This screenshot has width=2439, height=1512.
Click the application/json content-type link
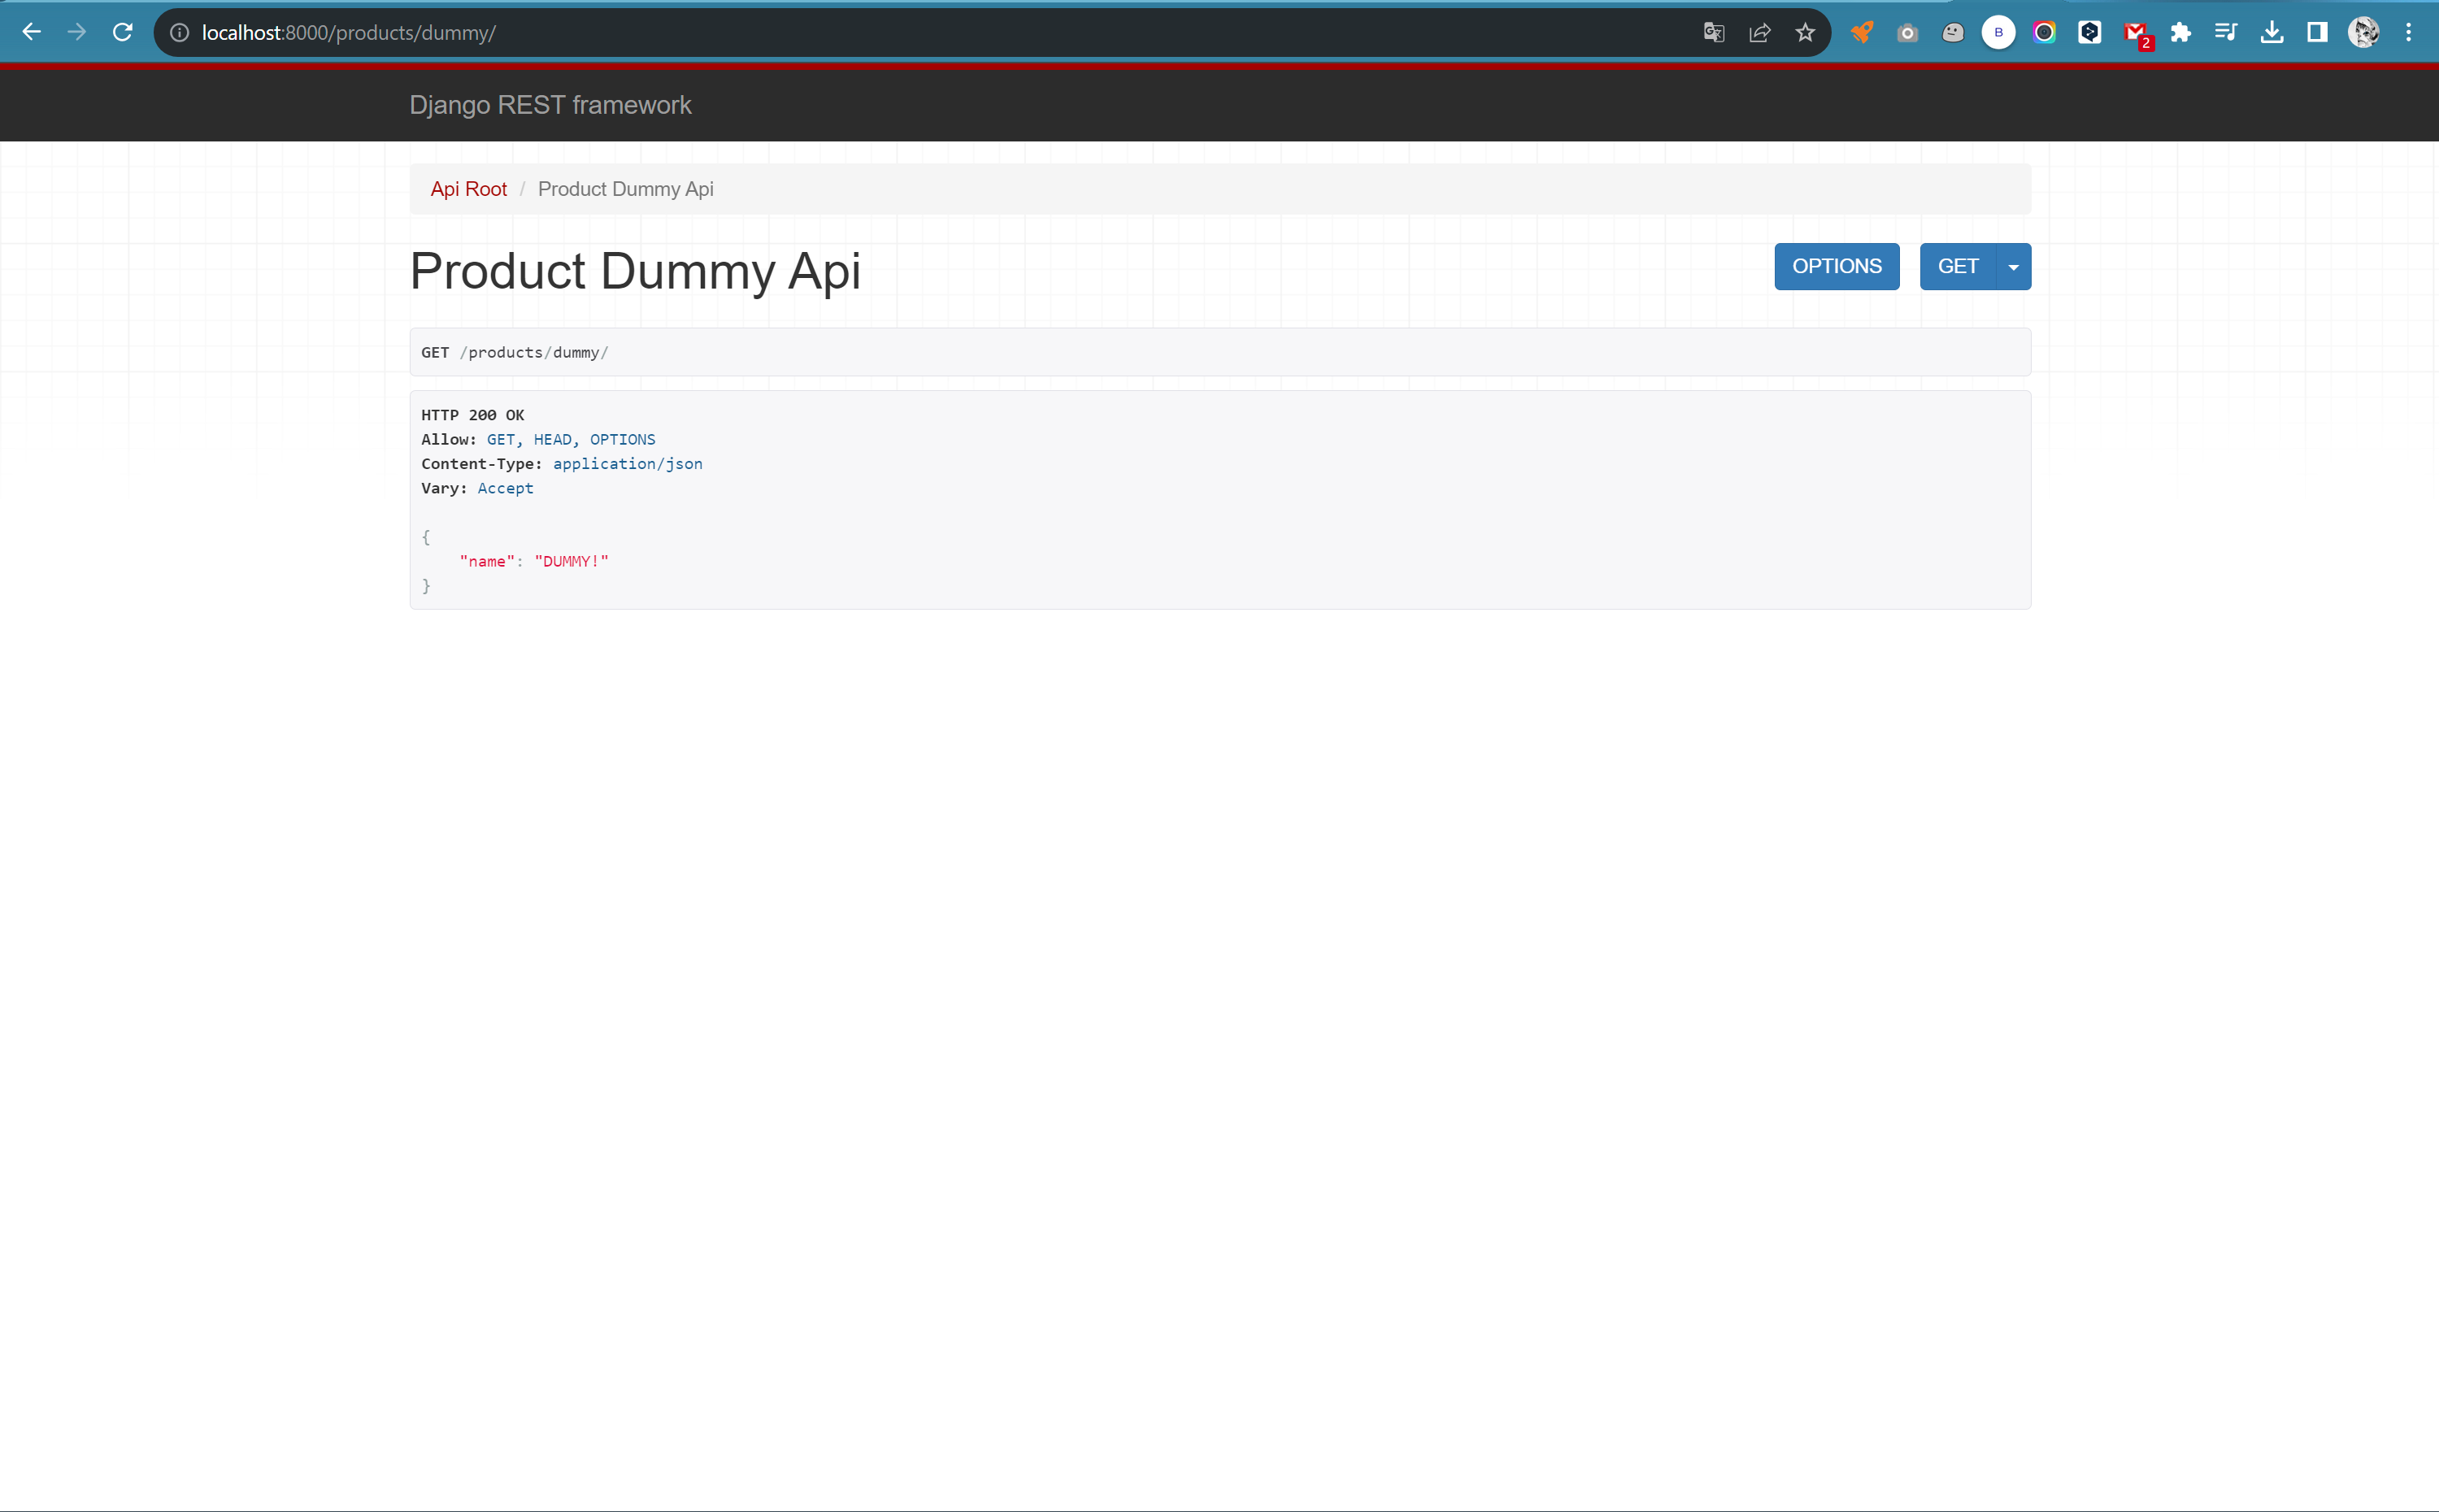(x=627, y=463)
